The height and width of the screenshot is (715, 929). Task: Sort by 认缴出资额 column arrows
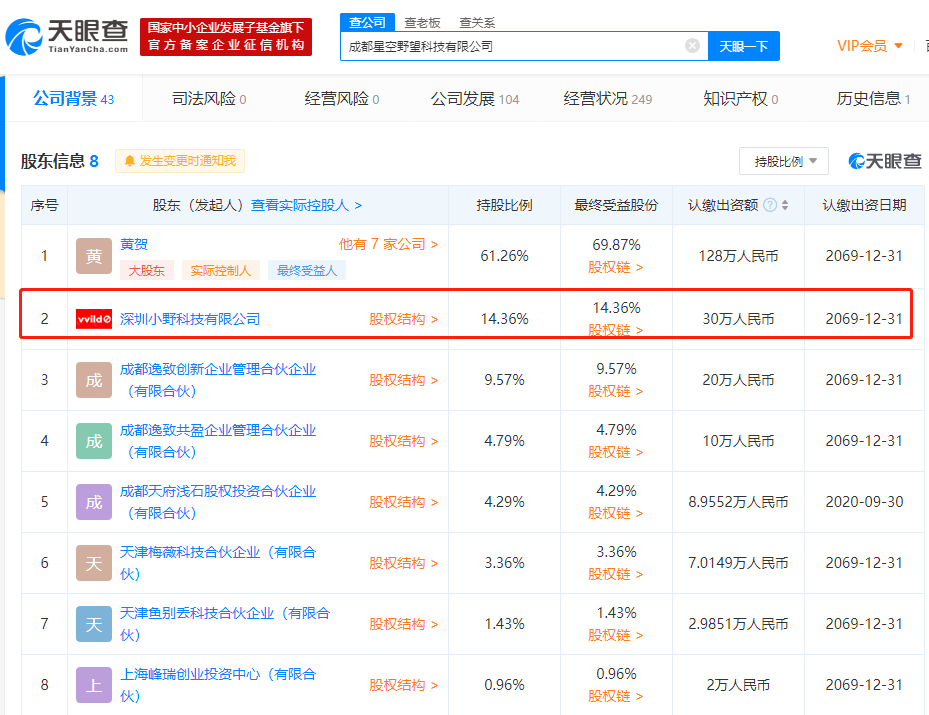(785, 205)
